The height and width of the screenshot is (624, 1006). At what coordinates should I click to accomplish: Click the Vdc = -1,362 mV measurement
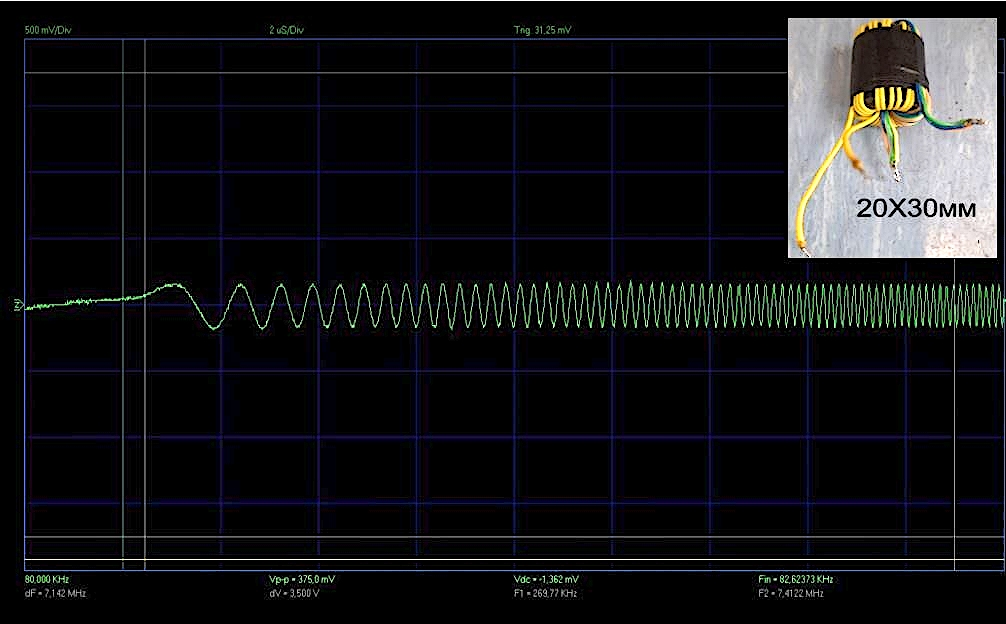tap(544, 580)
